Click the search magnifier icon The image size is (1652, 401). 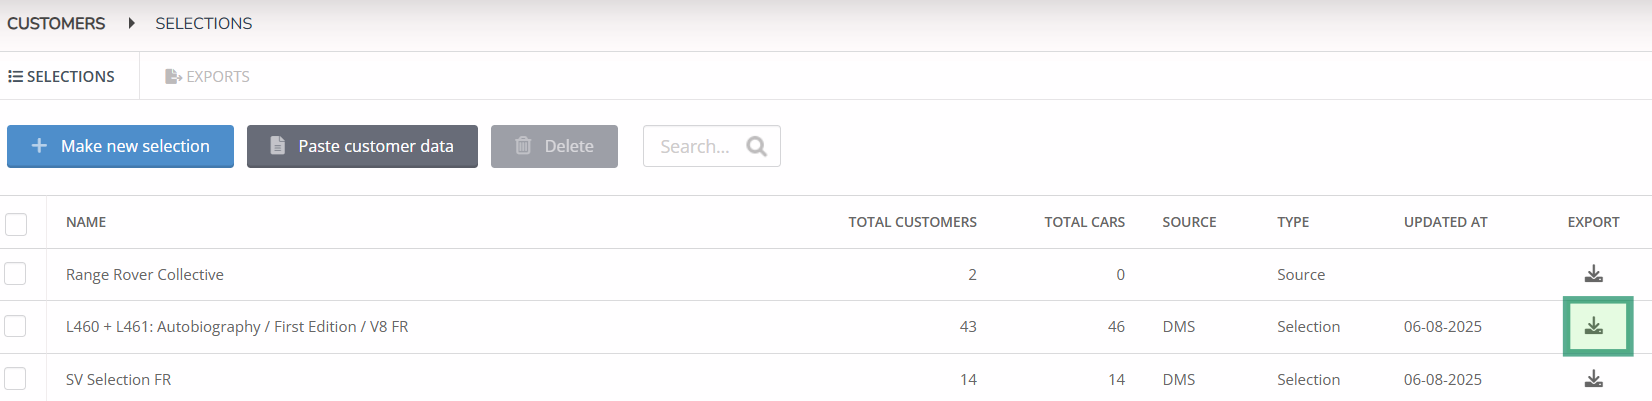(x=756, y=147)
